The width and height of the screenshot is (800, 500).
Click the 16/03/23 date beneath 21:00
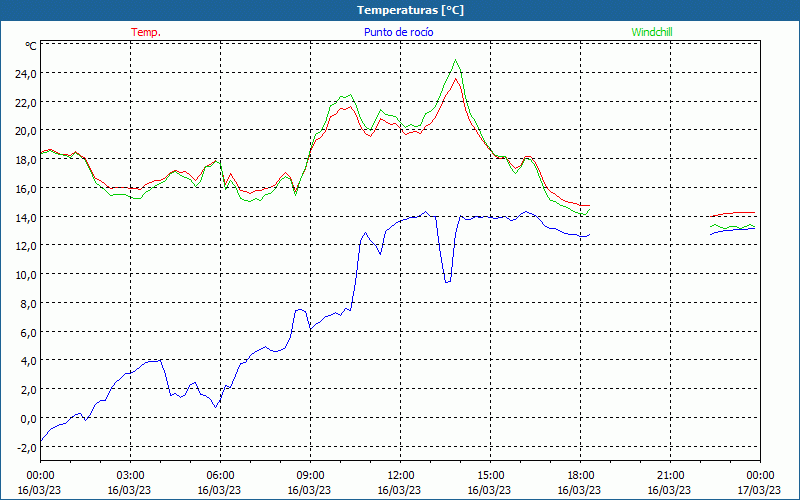(x=669, y=490)
